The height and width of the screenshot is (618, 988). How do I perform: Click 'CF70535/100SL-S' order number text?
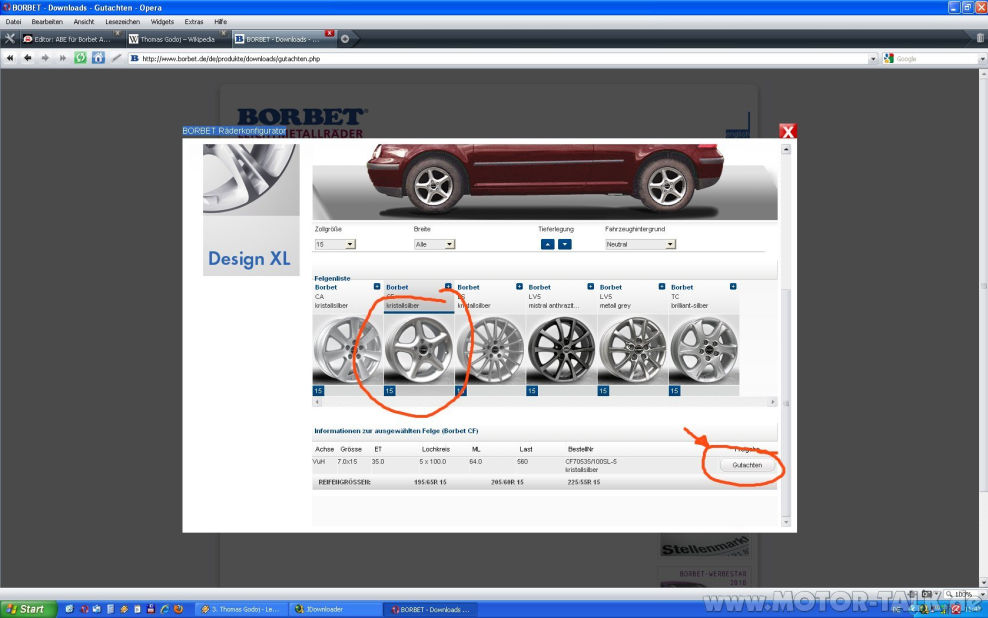coord(591,461)
